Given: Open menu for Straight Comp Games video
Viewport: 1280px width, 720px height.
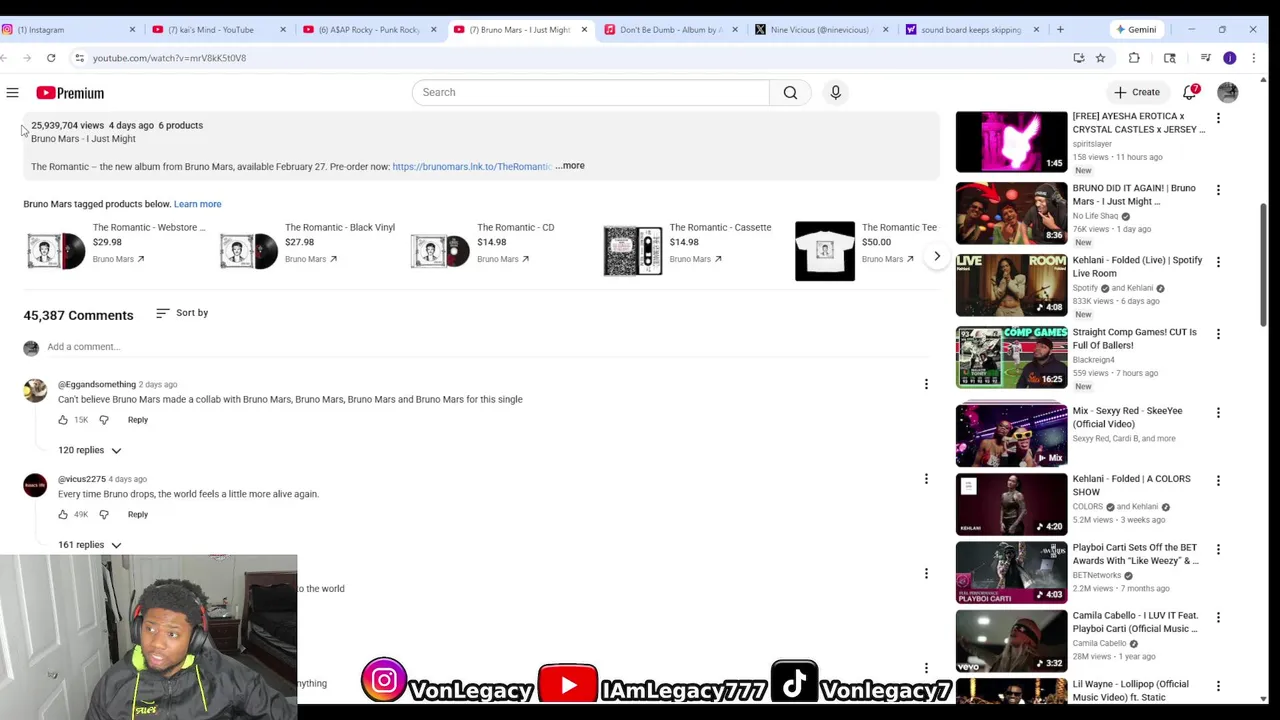Looking at the screenshot, I should click(x=1218, y=334).
